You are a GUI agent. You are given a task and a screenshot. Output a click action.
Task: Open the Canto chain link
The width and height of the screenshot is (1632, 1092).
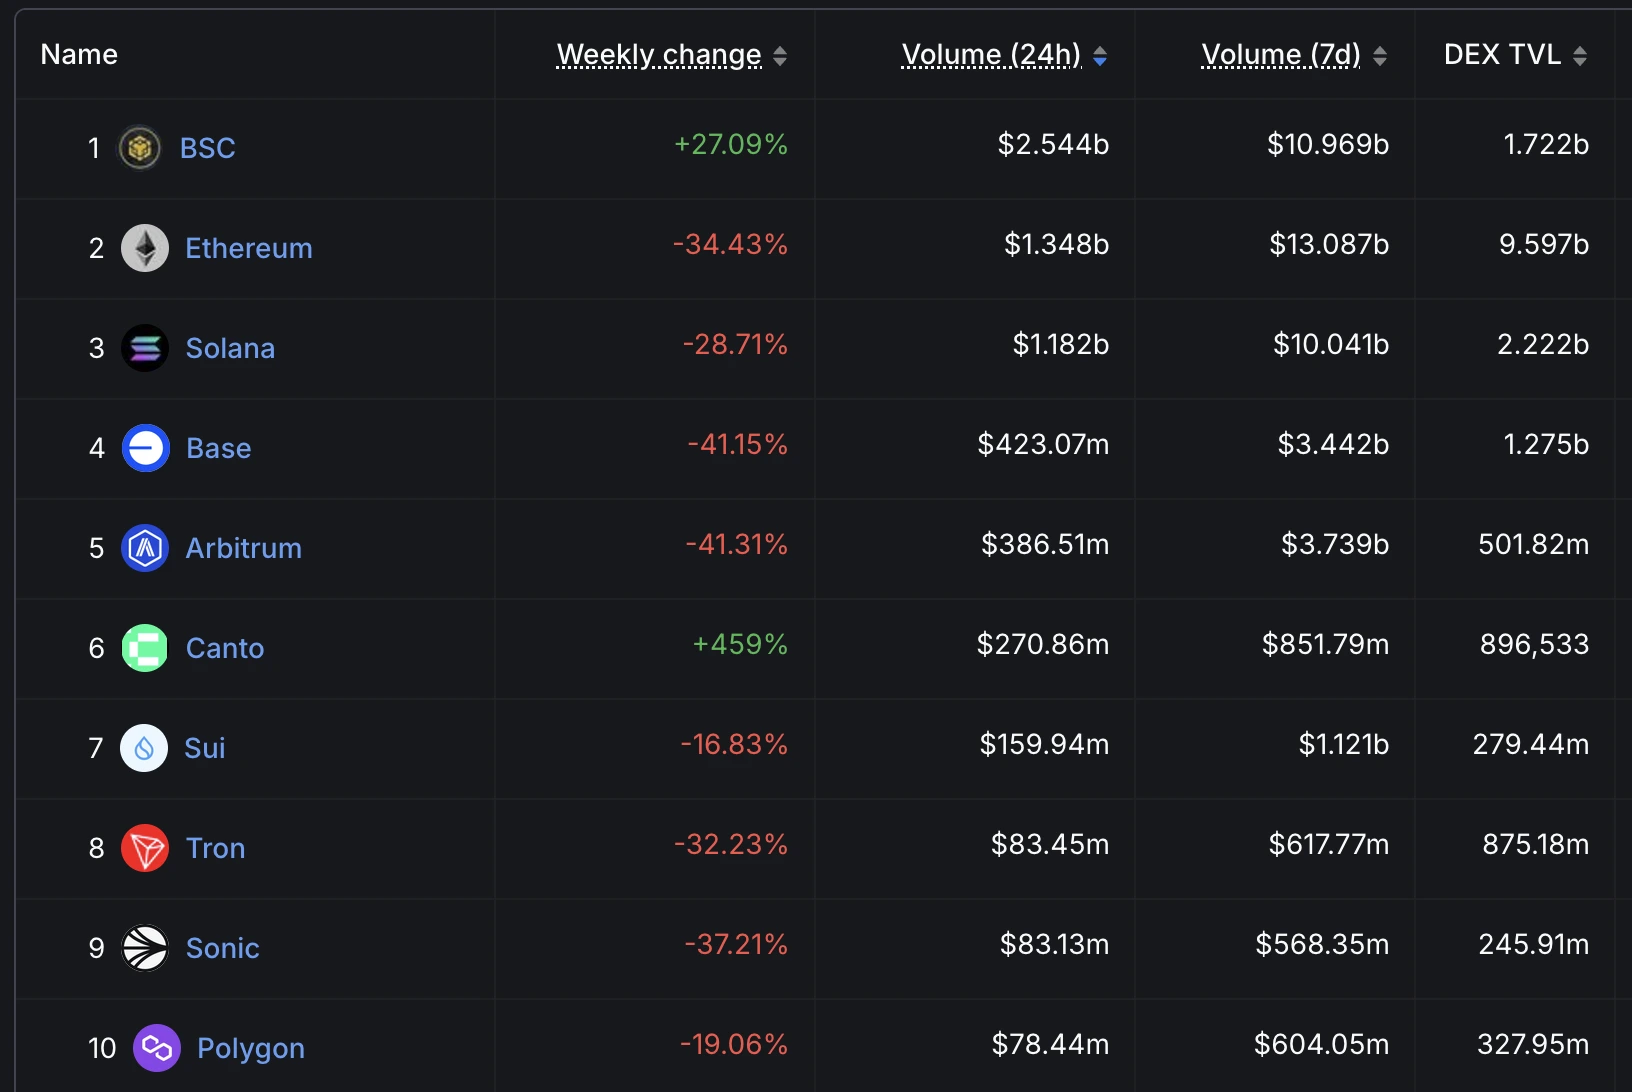[225, 648]
